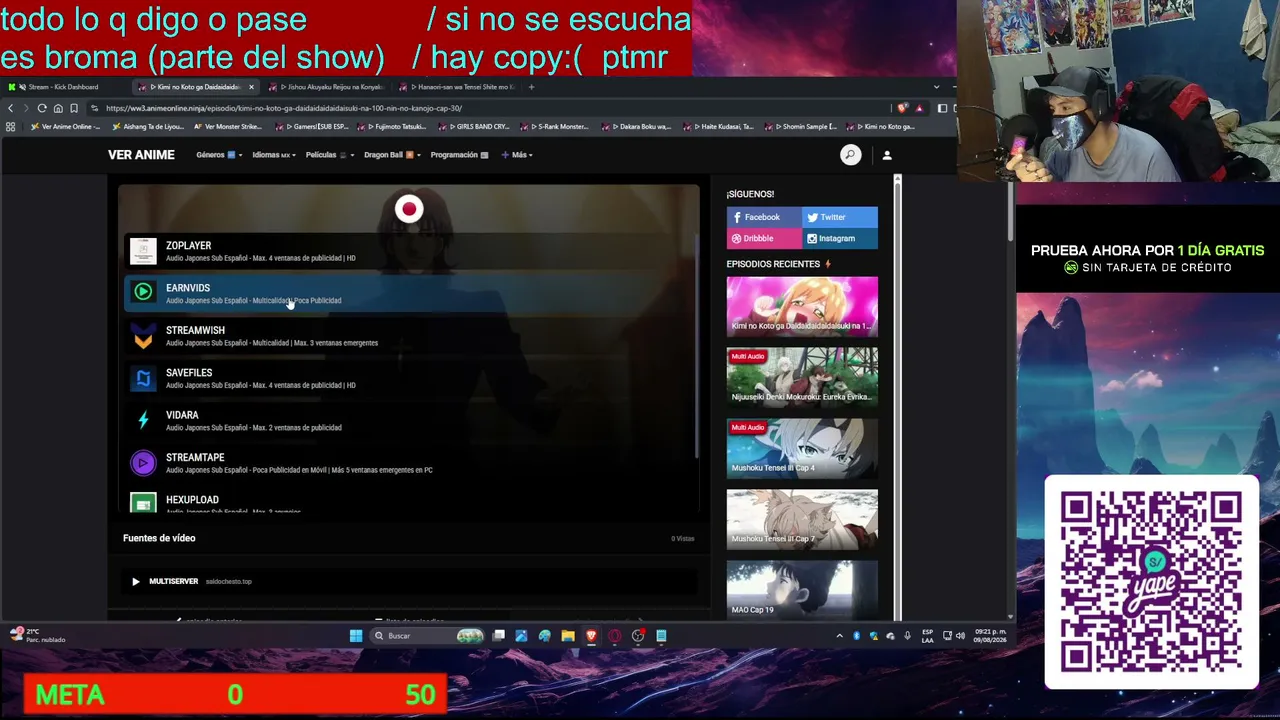Expand the Más dropdown menu

517,155
